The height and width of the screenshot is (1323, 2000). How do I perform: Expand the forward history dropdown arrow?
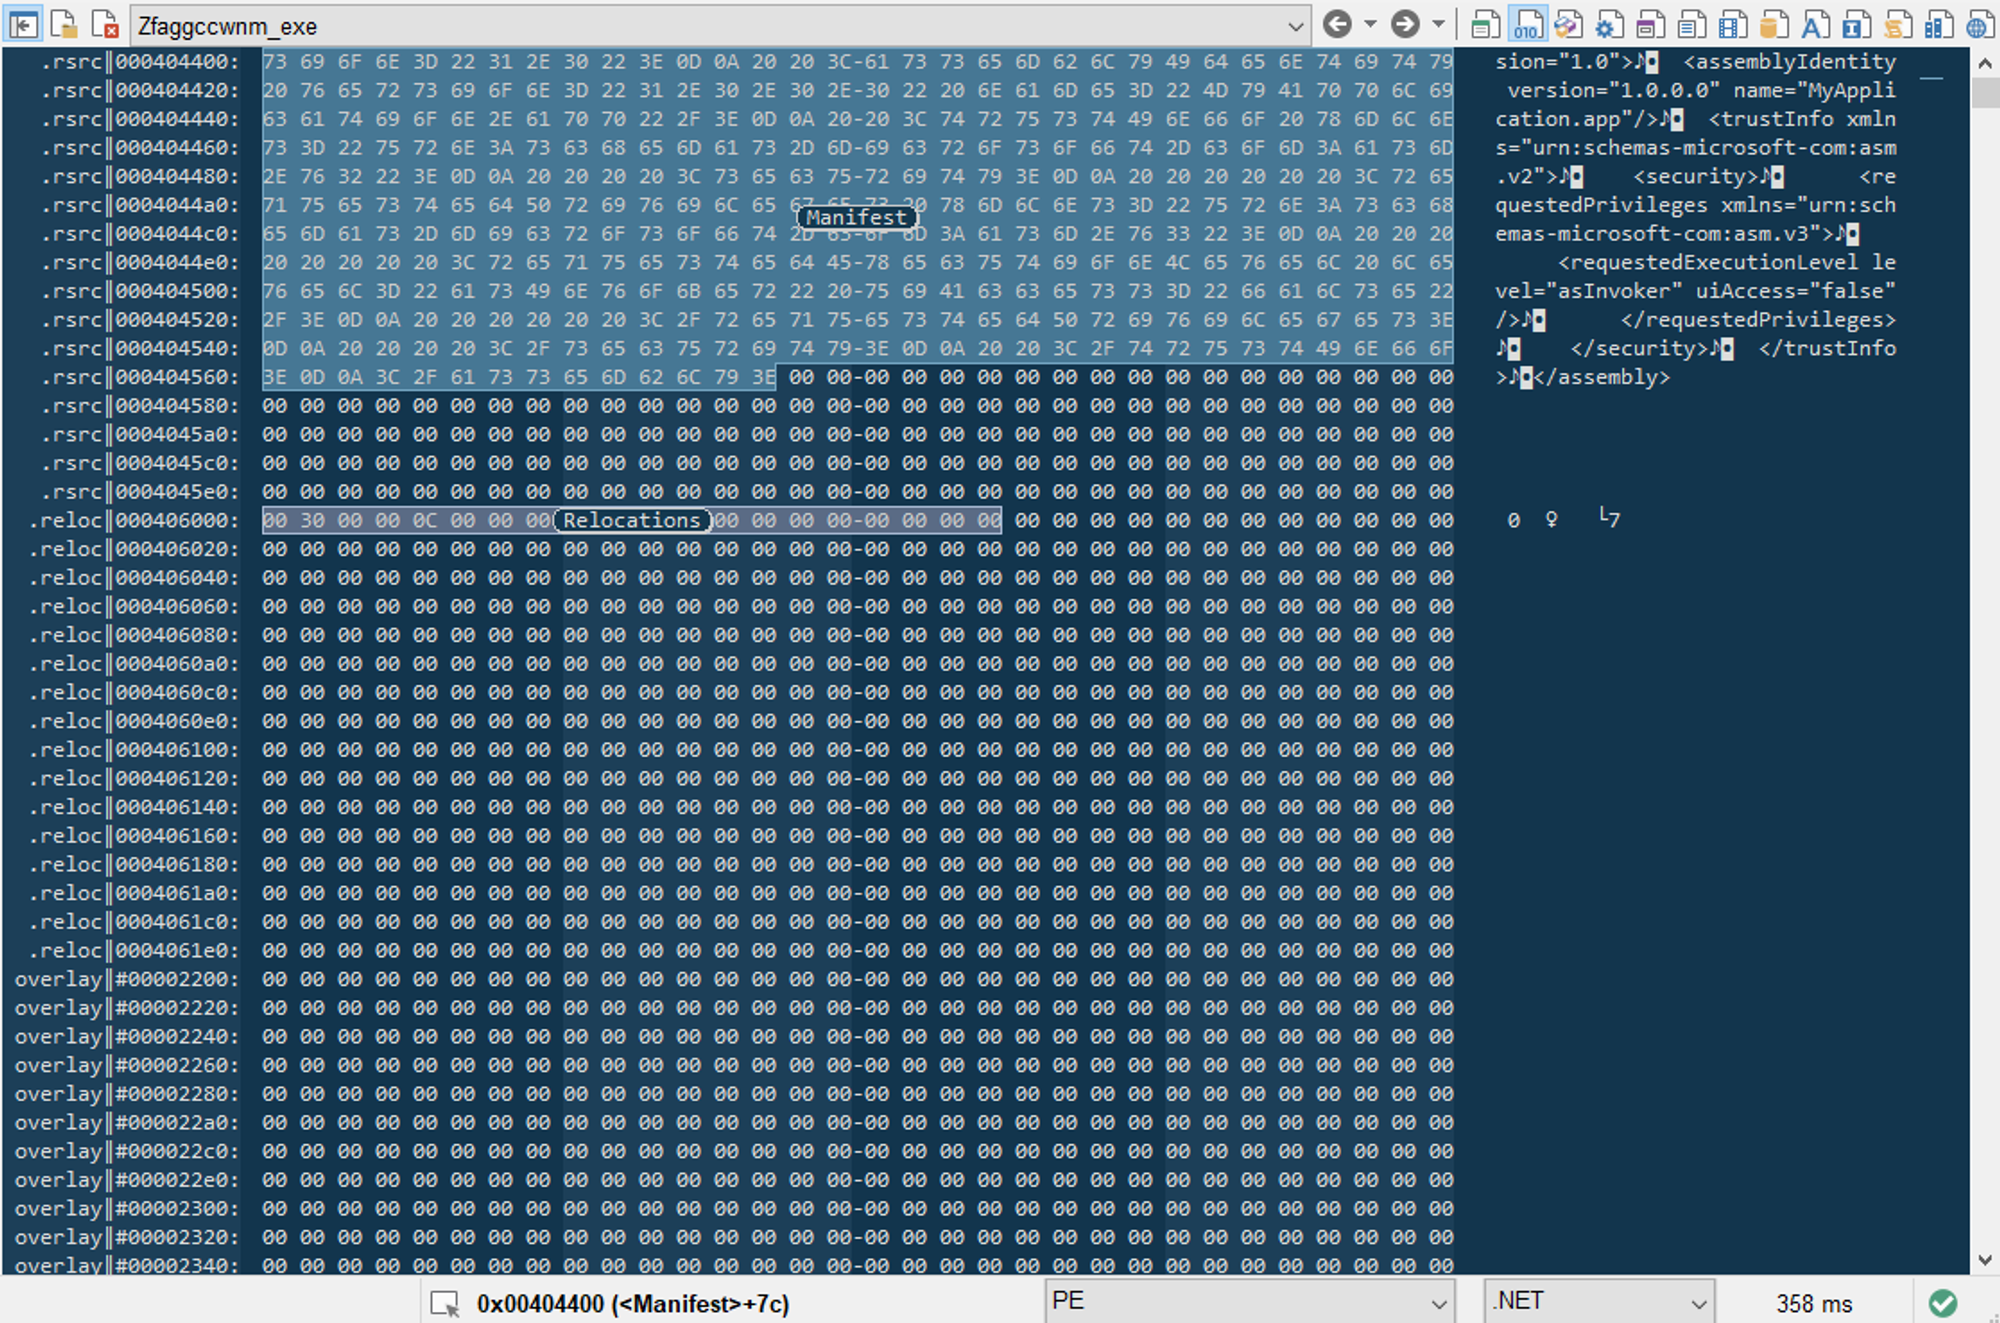(1438, 24)
